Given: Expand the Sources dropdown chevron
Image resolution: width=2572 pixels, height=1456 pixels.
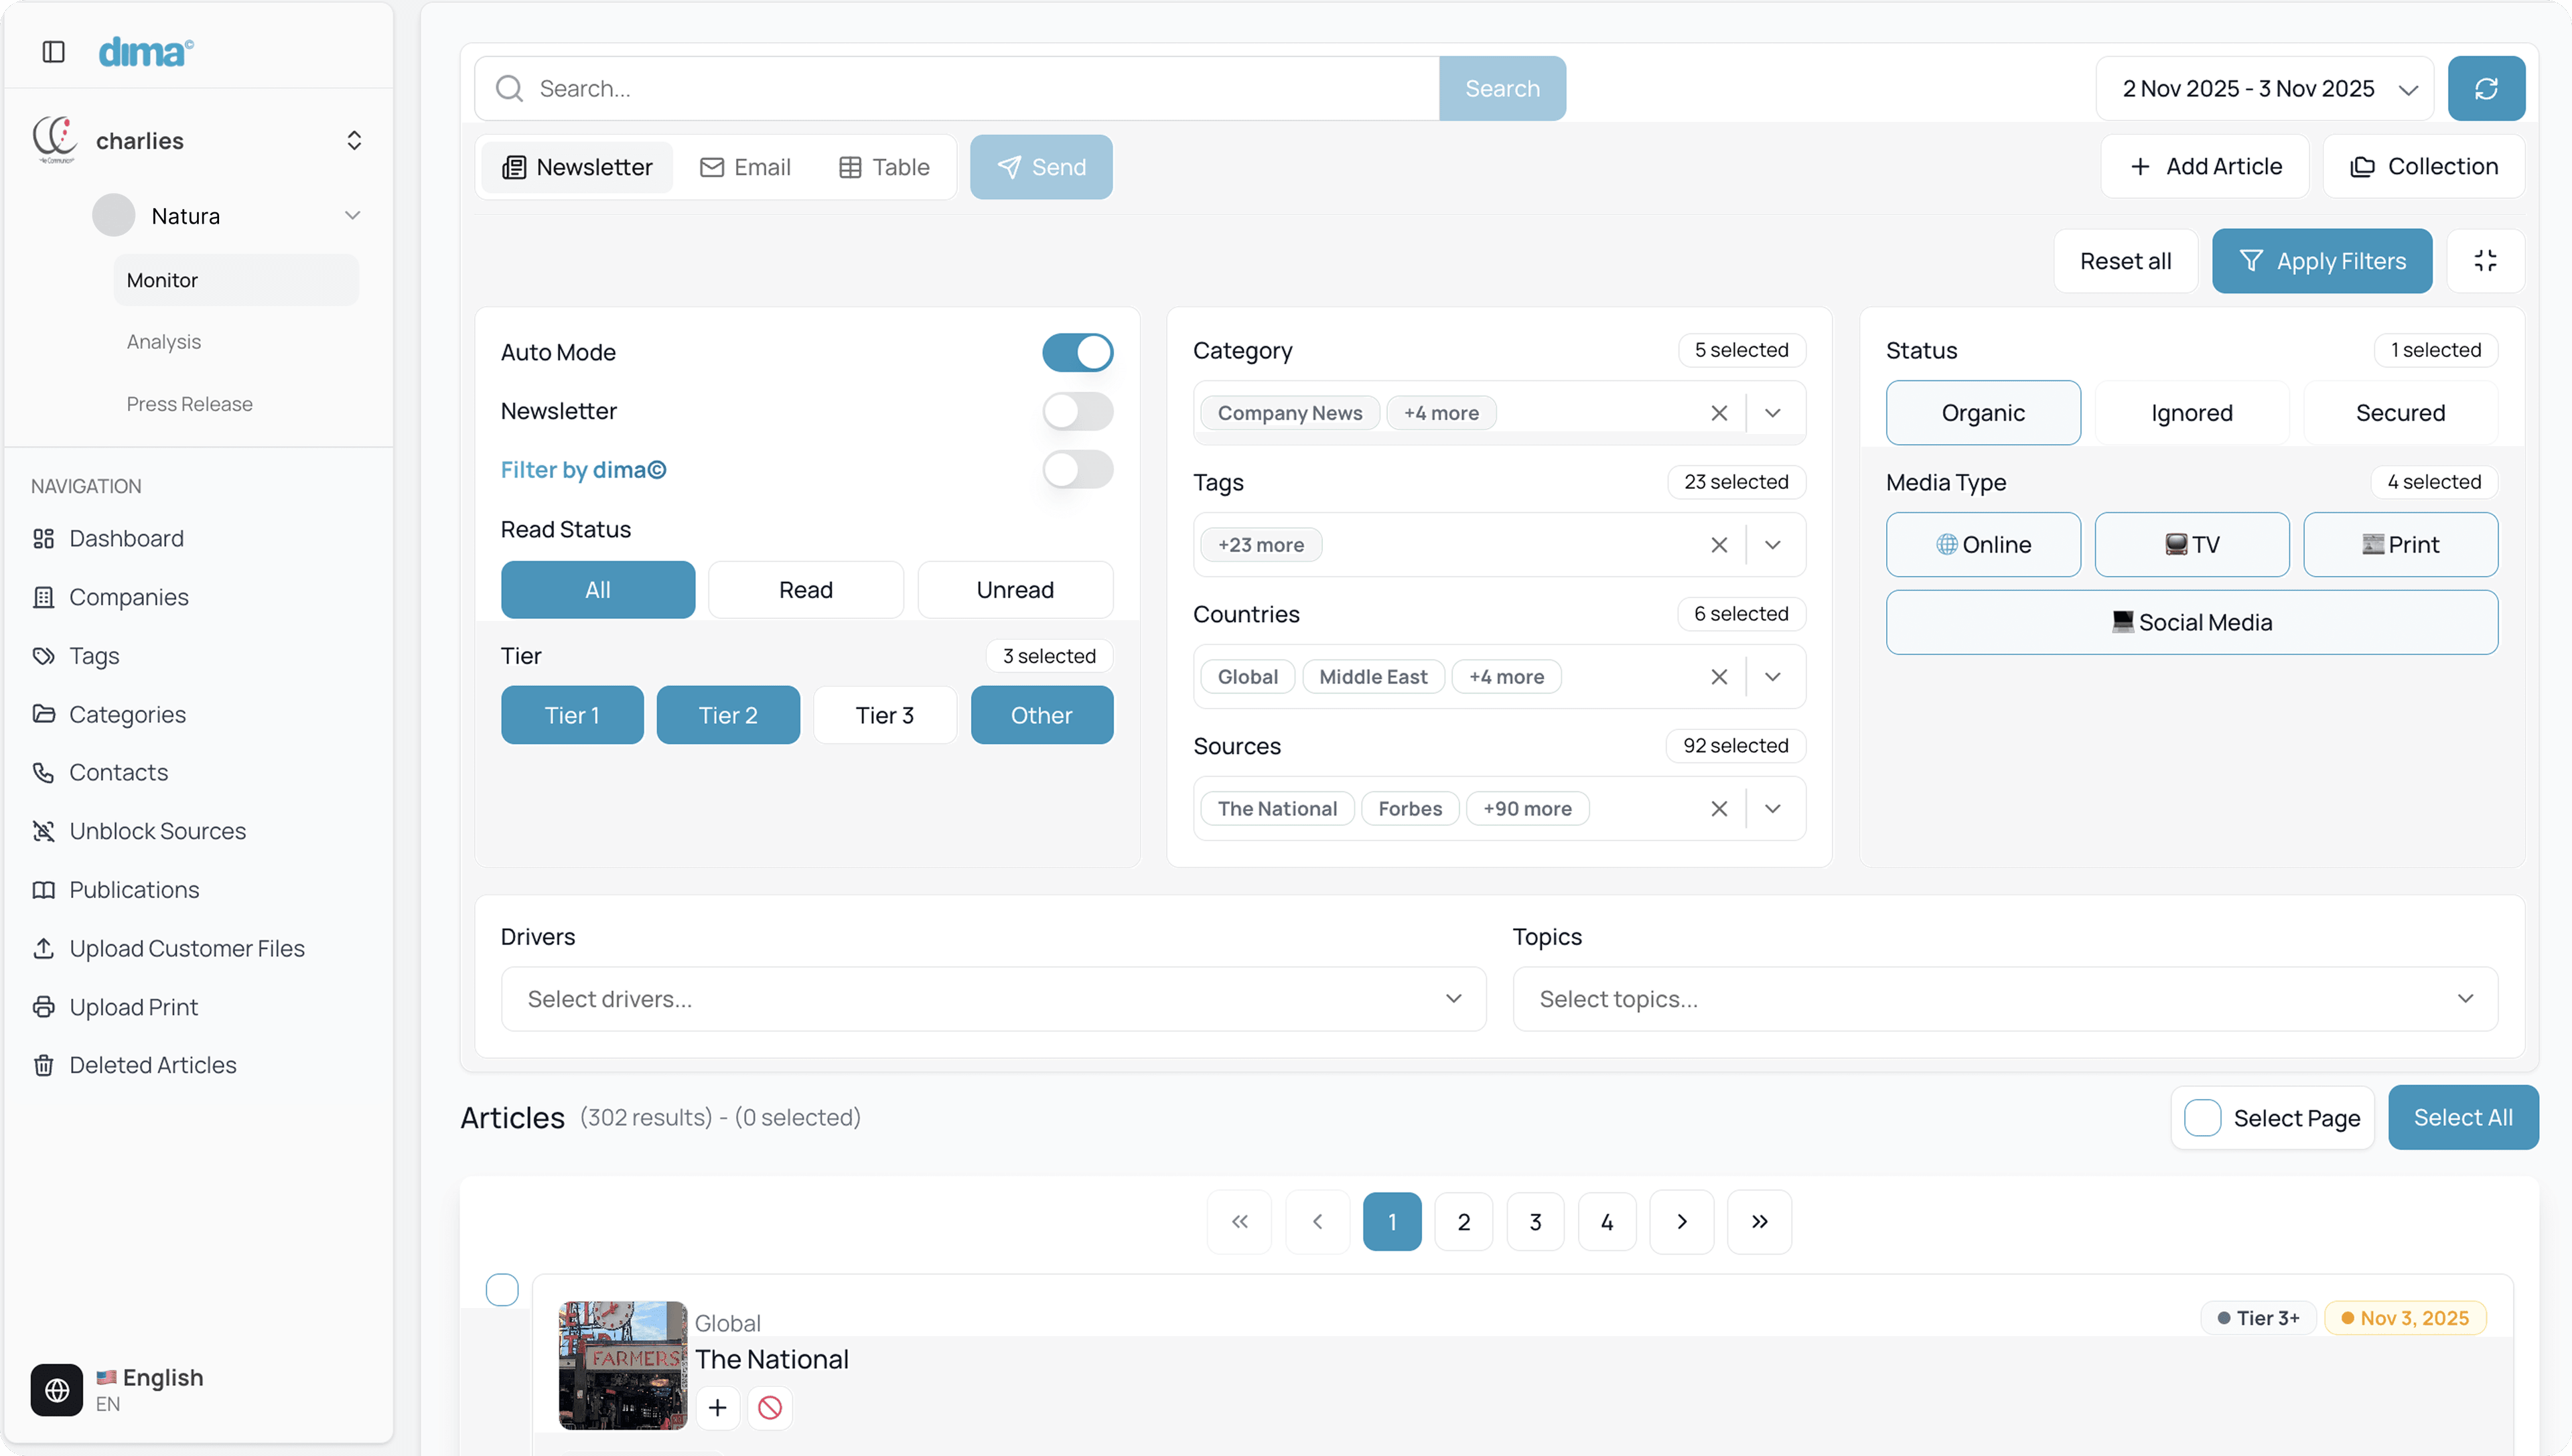Looking at the screenshot, I should (1772, 808).
